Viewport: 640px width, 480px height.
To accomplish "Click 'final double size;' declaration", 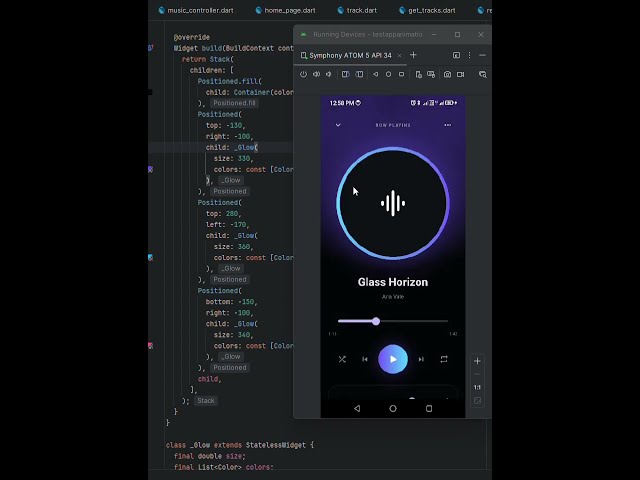I will pyautogui.click(x=210, y=456).
